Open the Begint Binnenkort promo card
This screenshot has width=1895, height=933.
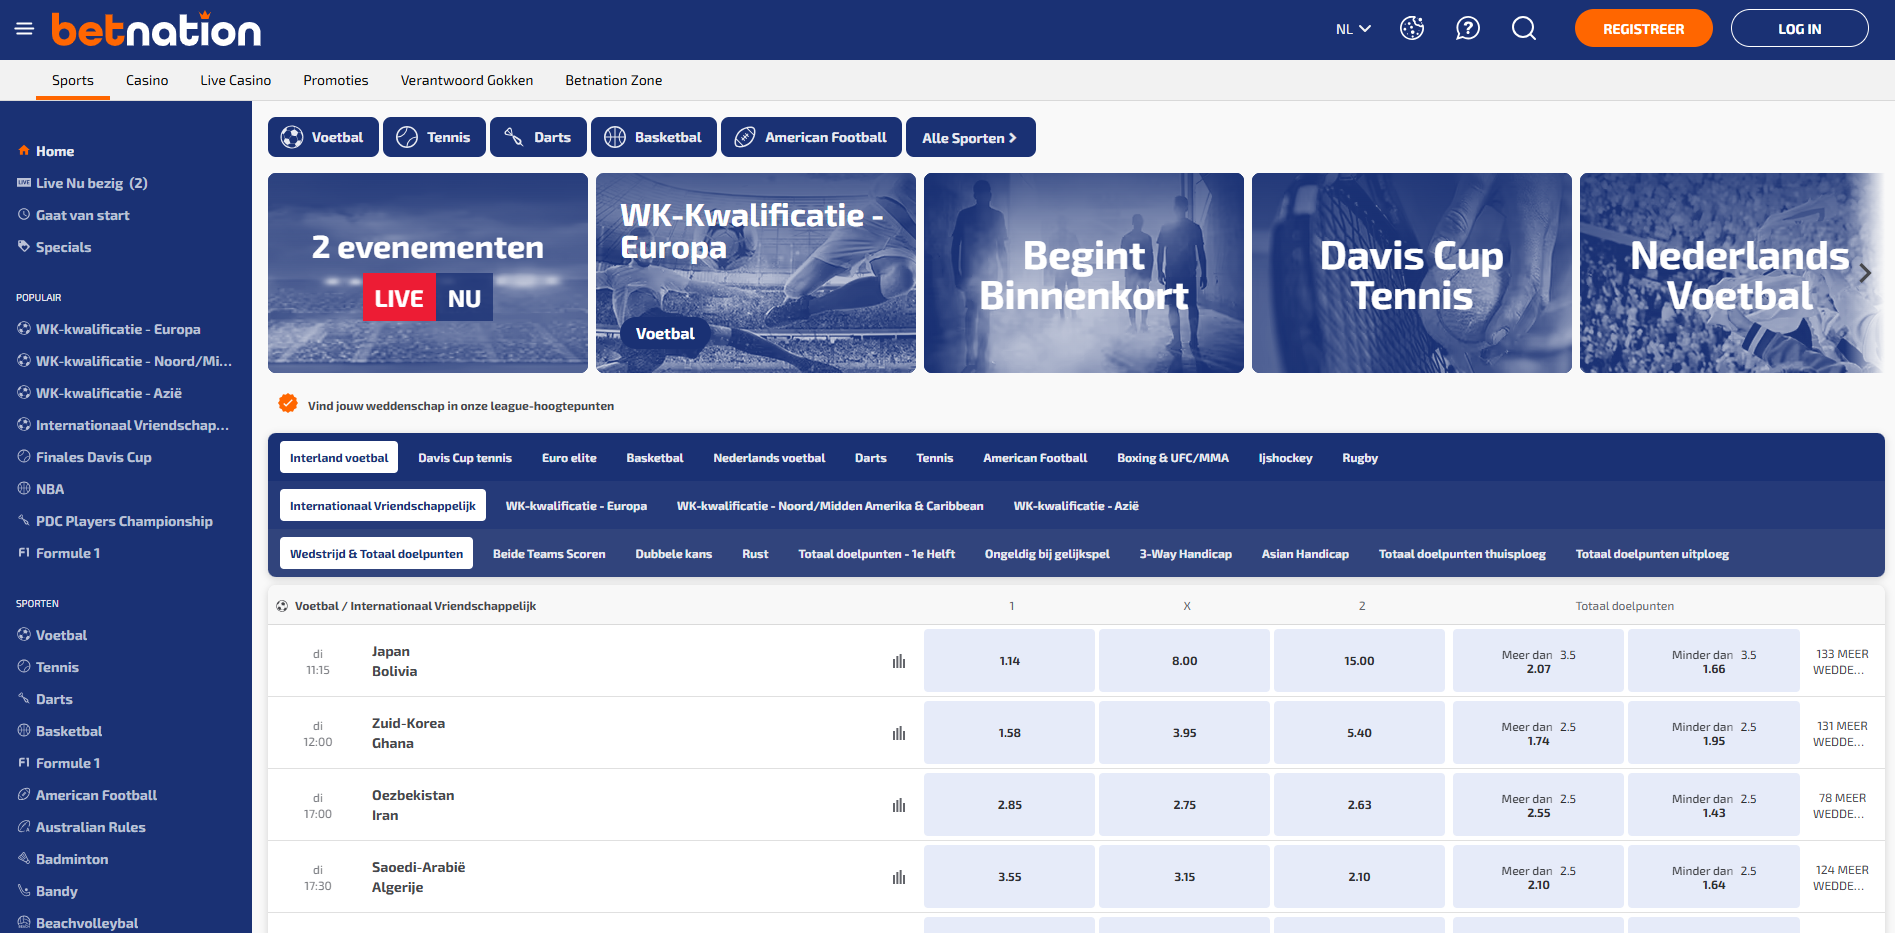click(1084, 273)
